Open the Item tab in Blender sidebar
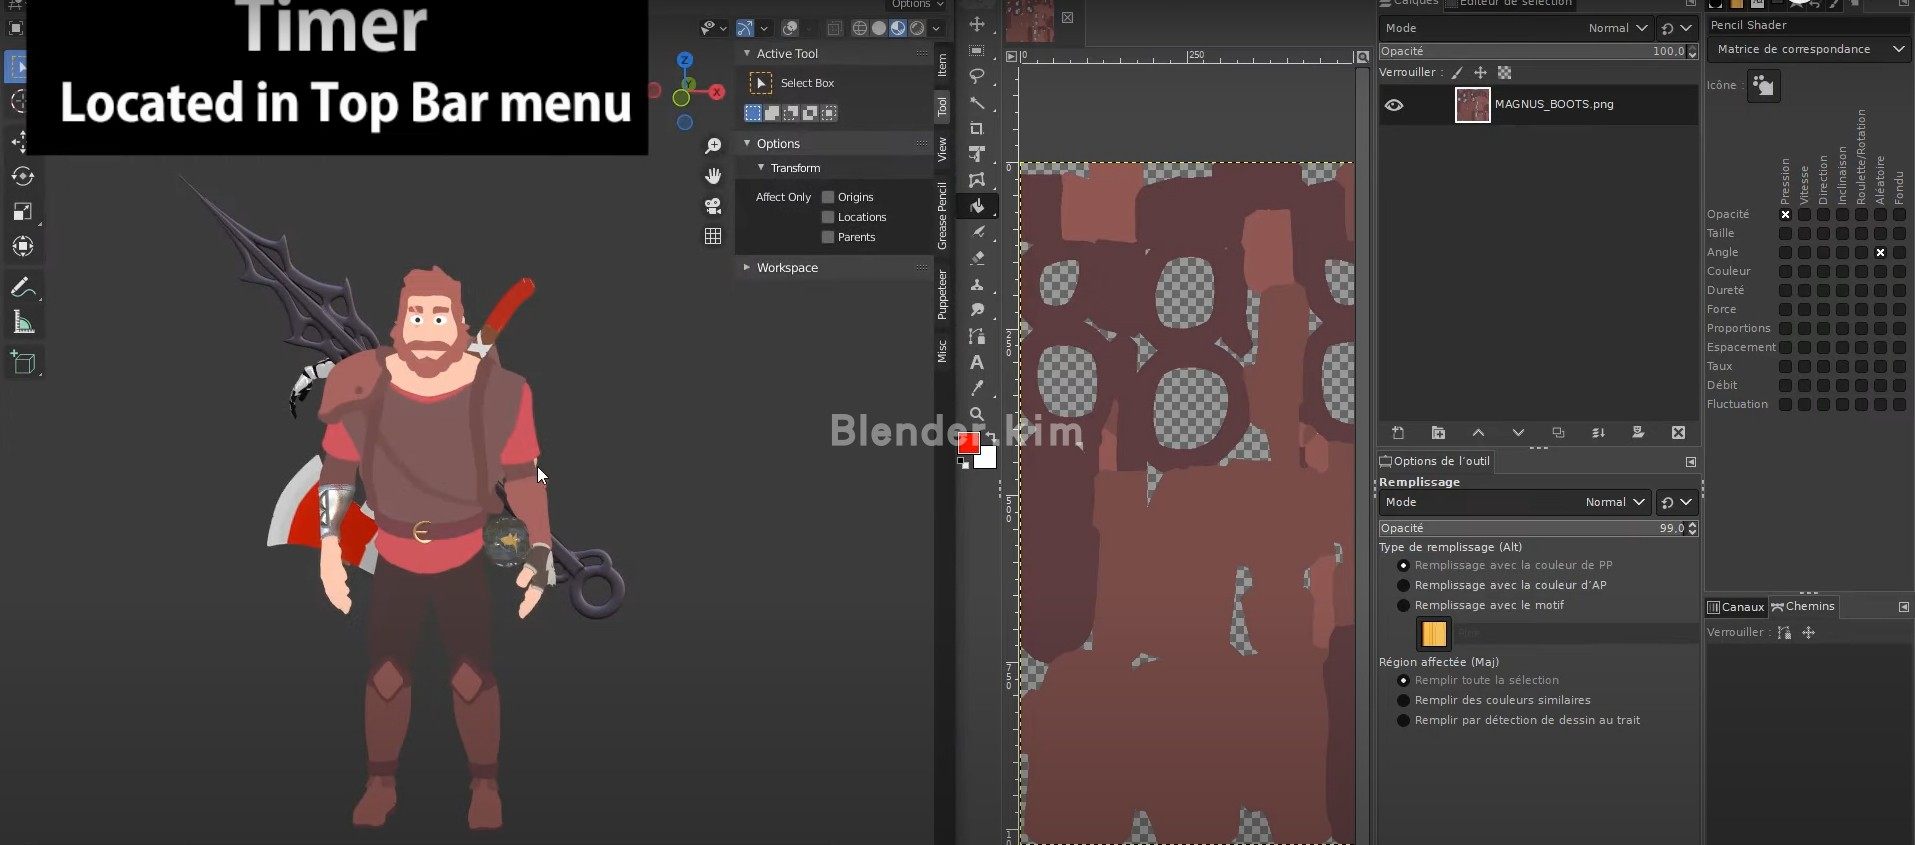Image resolution: width=1915 pixels, height=845 pixels. pyautogui.click(x=942, y=66)
